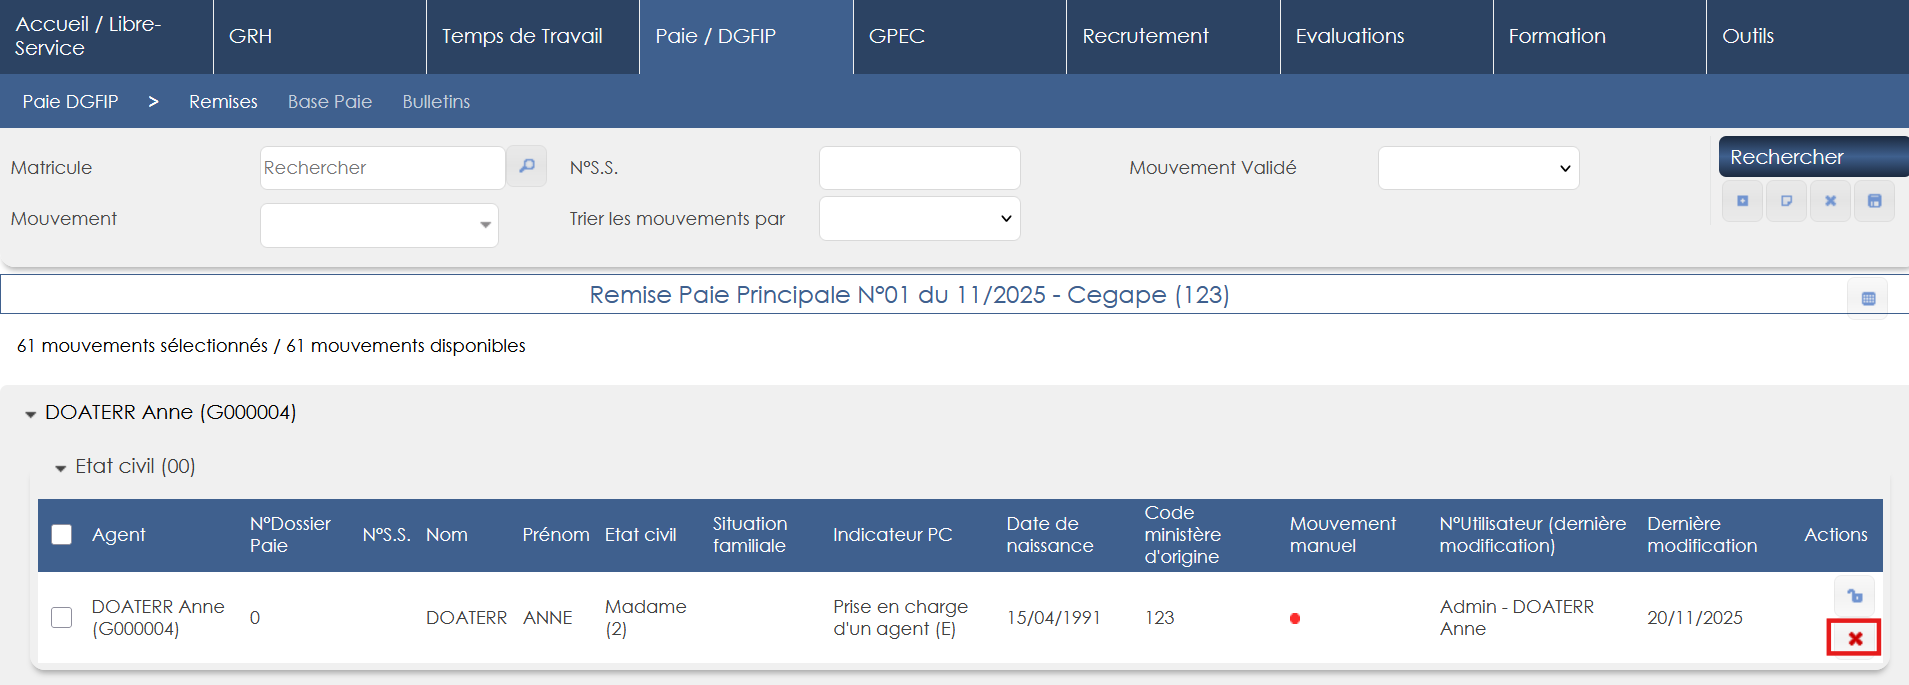Check the select-all checkbox in table header
The image size is (1909, 685).
tap(62, 535)
